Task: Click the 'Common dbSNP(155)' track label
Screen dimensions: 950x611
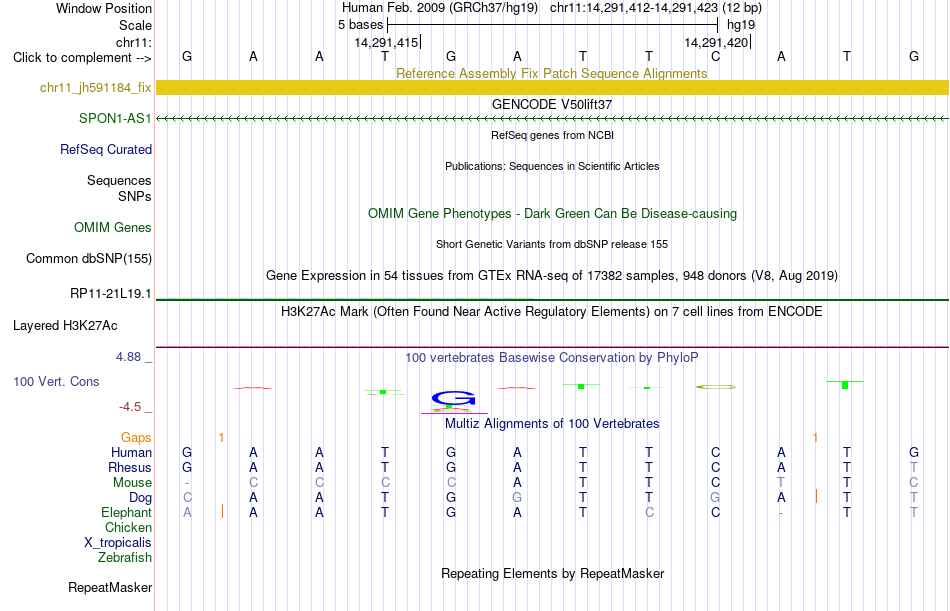Action: tap(89, 258)
